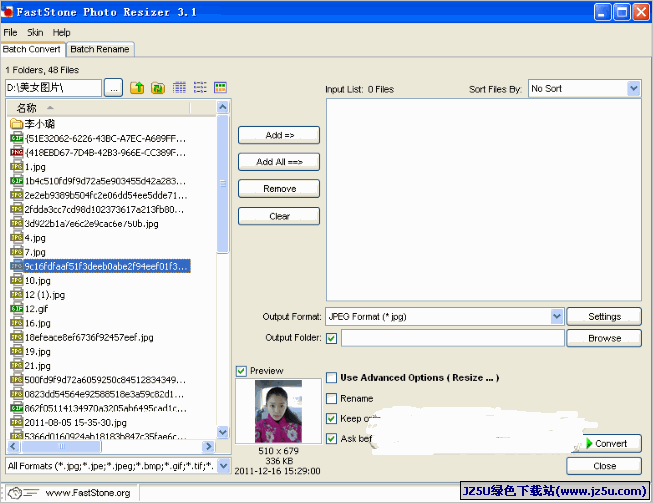653x503 pixels.
Task: Toggle the Ask before overwrite checkbox
Action: [x=331, y=438]
